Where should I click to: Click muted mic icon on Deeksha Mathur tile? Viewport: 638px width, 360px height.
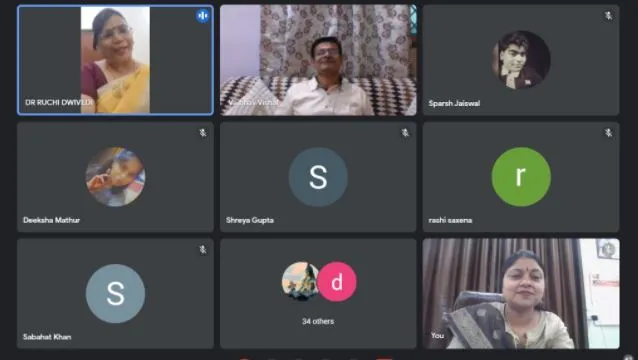[203, 133]
